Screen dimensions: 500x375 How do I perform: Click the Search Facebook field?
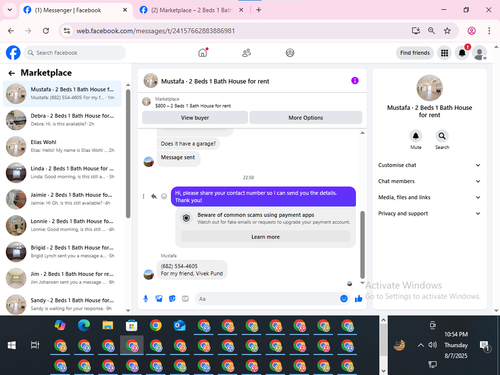[75, 53]
